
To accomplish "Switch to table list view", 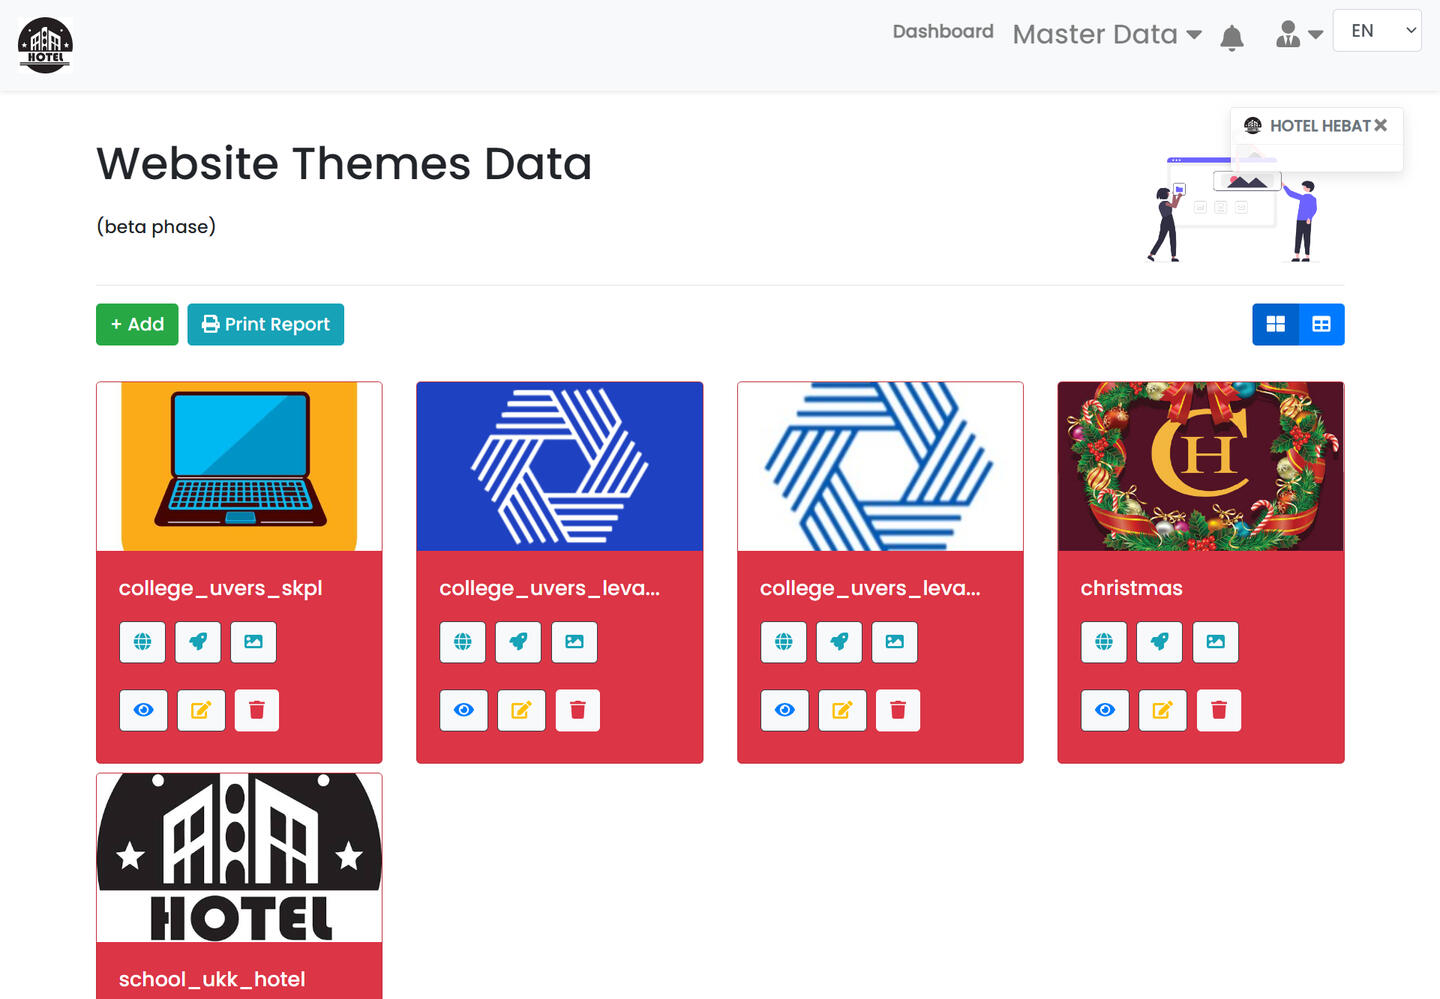I will pos(1321,324).
